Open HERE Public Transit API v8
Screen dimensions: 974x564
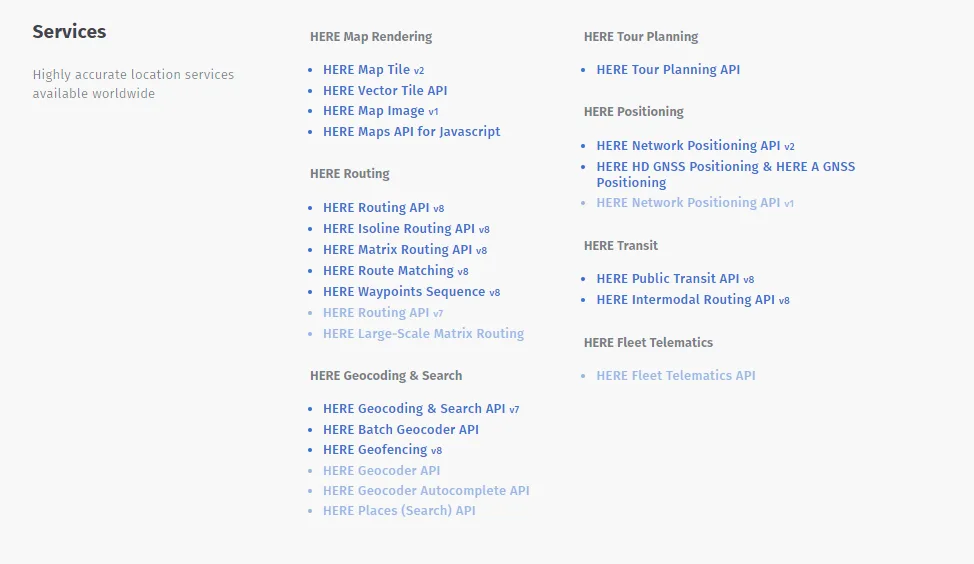[675, 279]
